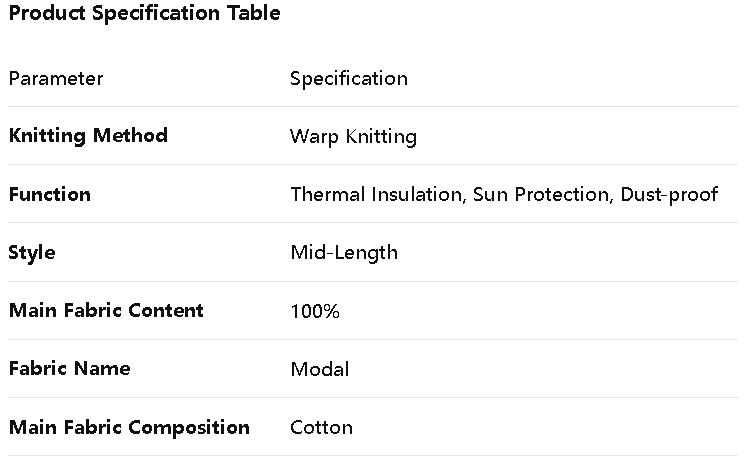This screenshot has height=461, width=755.
Task: Select the "Specification" column header
Action: click(x=349, y=78)
